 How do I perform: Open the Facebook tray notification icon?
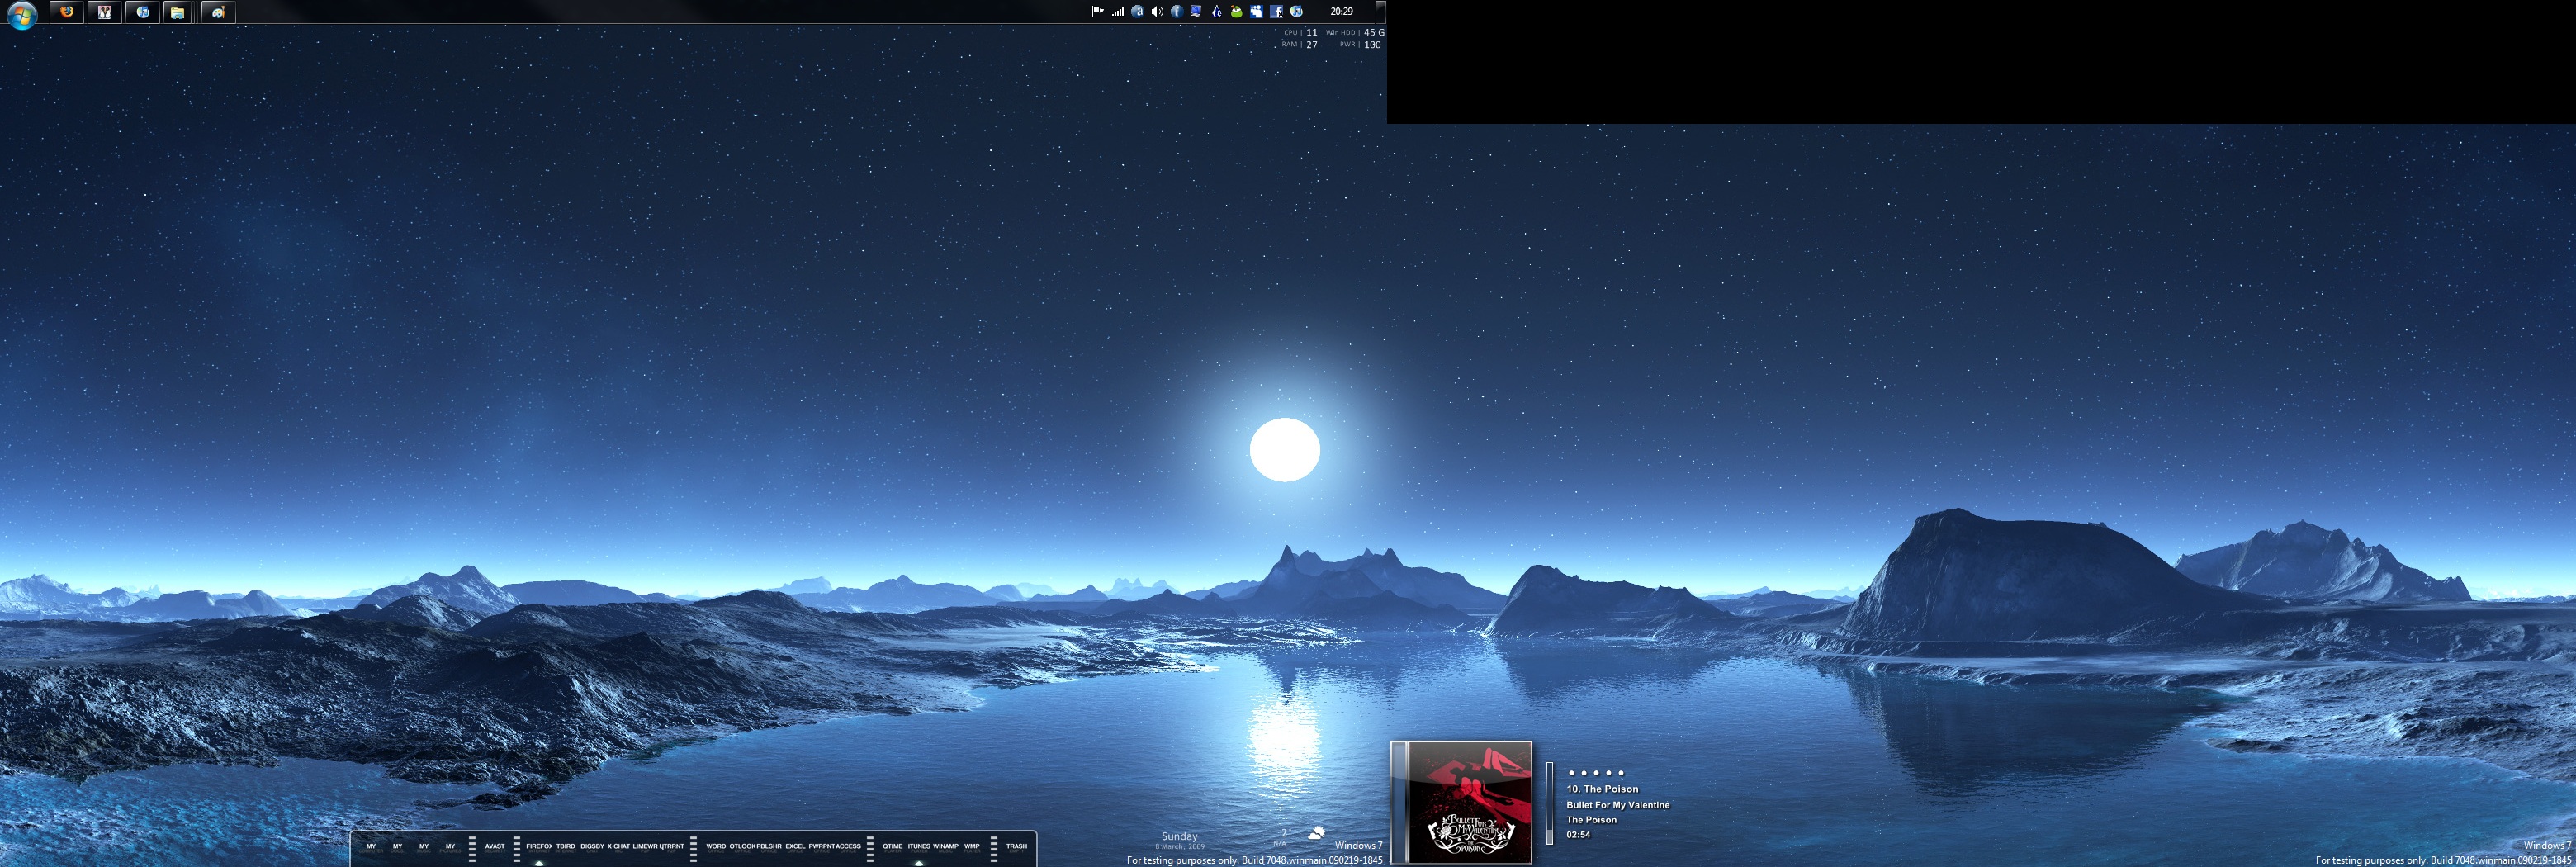[1276, 12]
